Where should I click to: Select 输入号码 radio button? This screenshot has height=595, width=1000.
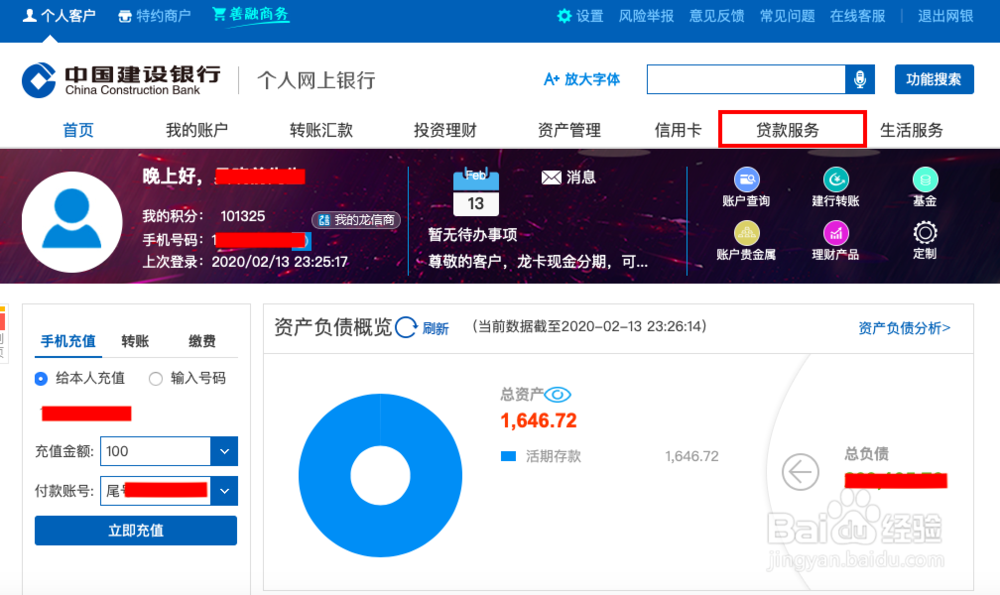click(x=156, y=379)
